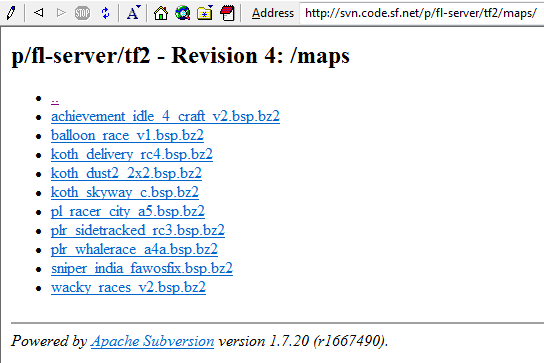
Task: Click the 'version 1.7.20 (r1667490)' footer text
Action: pos(303,341)
